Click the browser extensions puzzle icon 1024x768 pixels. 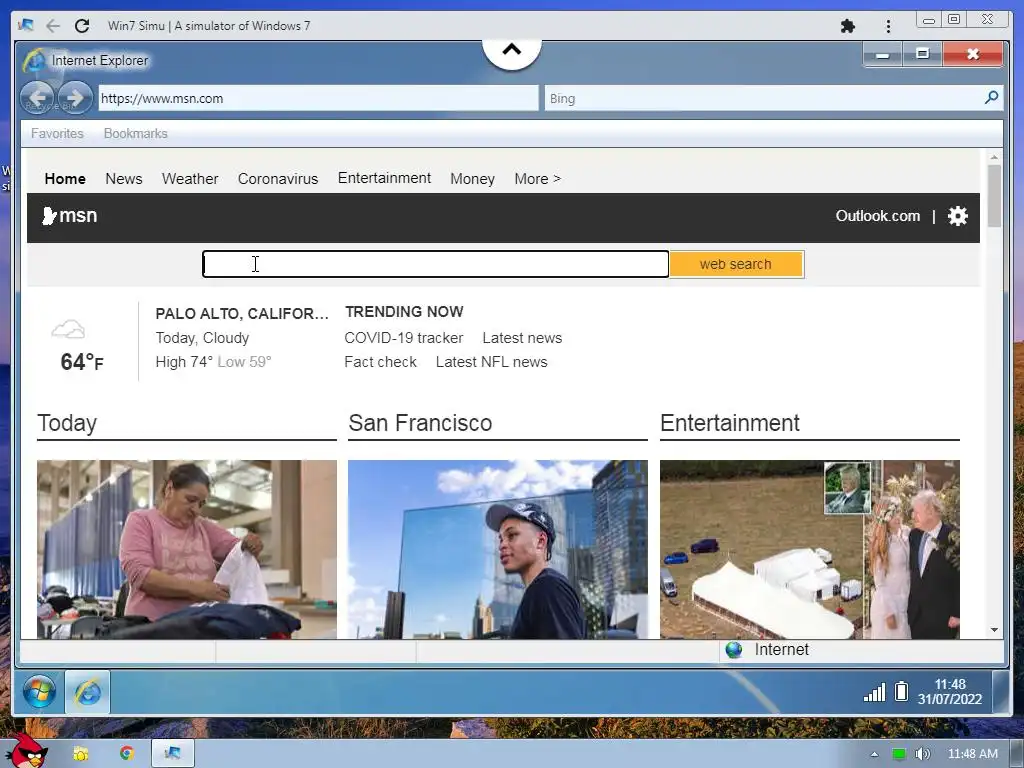848,26
